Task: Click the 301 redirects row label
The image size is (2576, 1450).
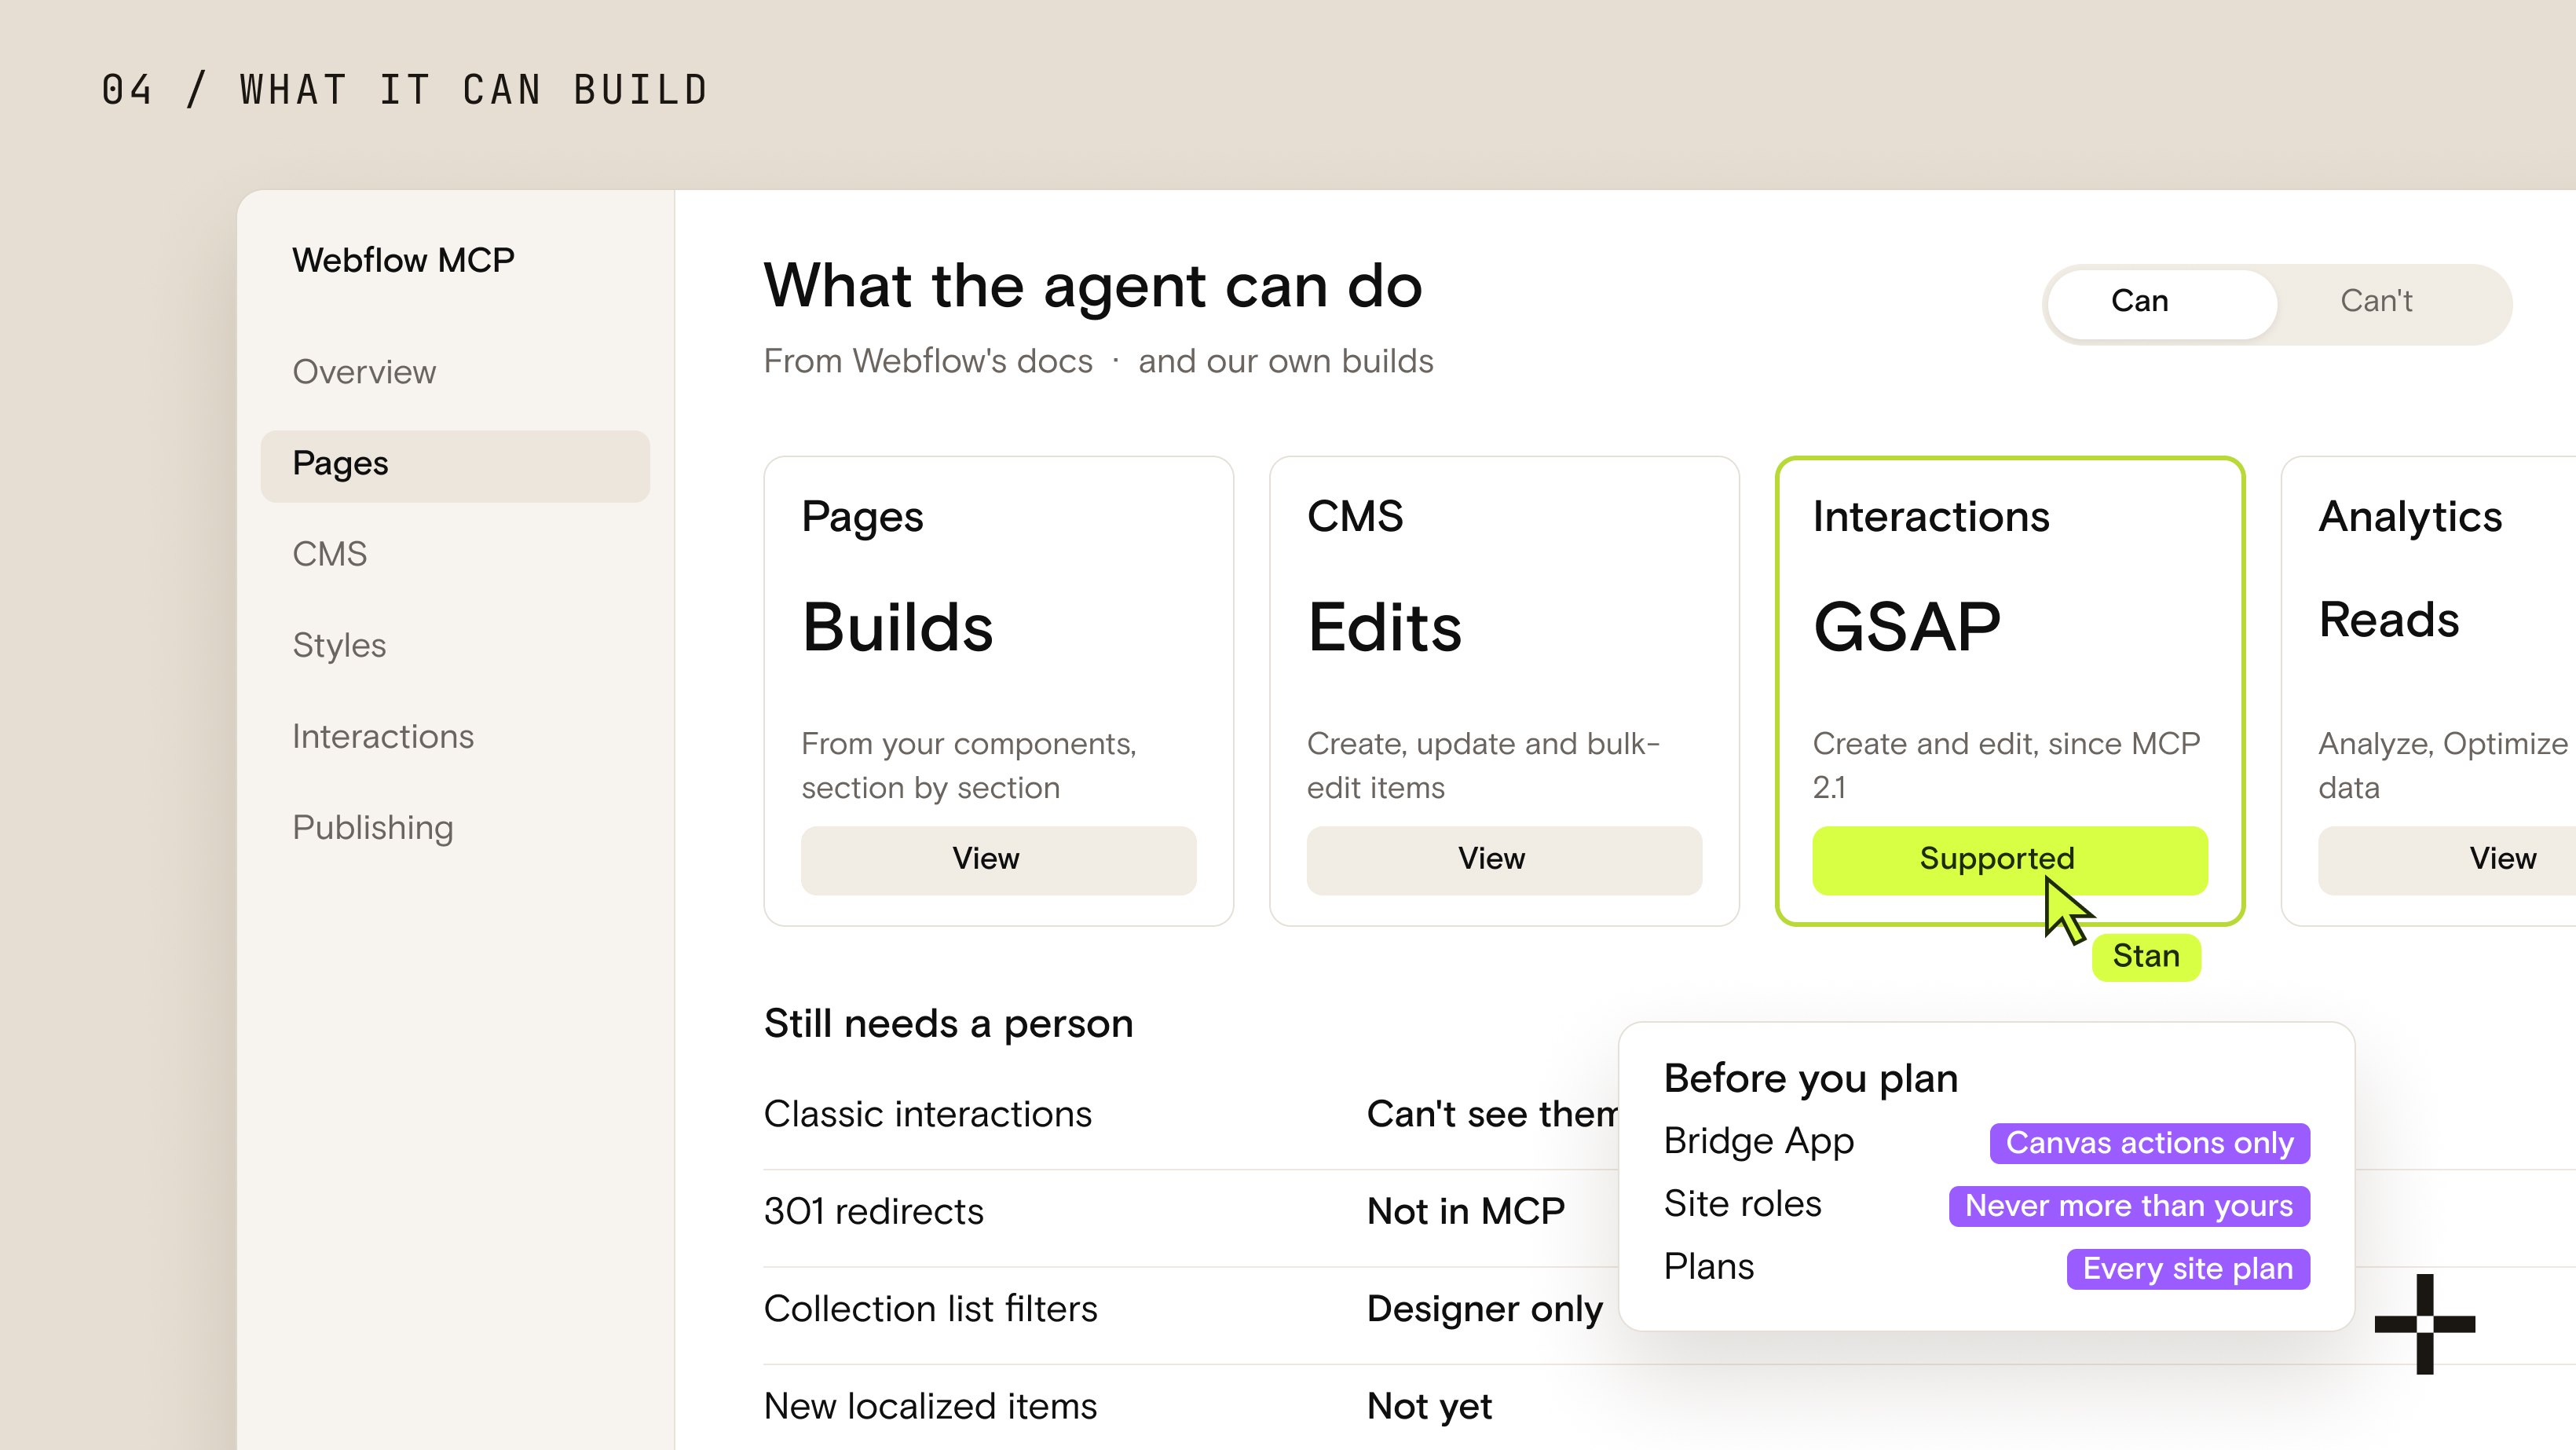Action: pyautogui.click(x=874, y=1212)
